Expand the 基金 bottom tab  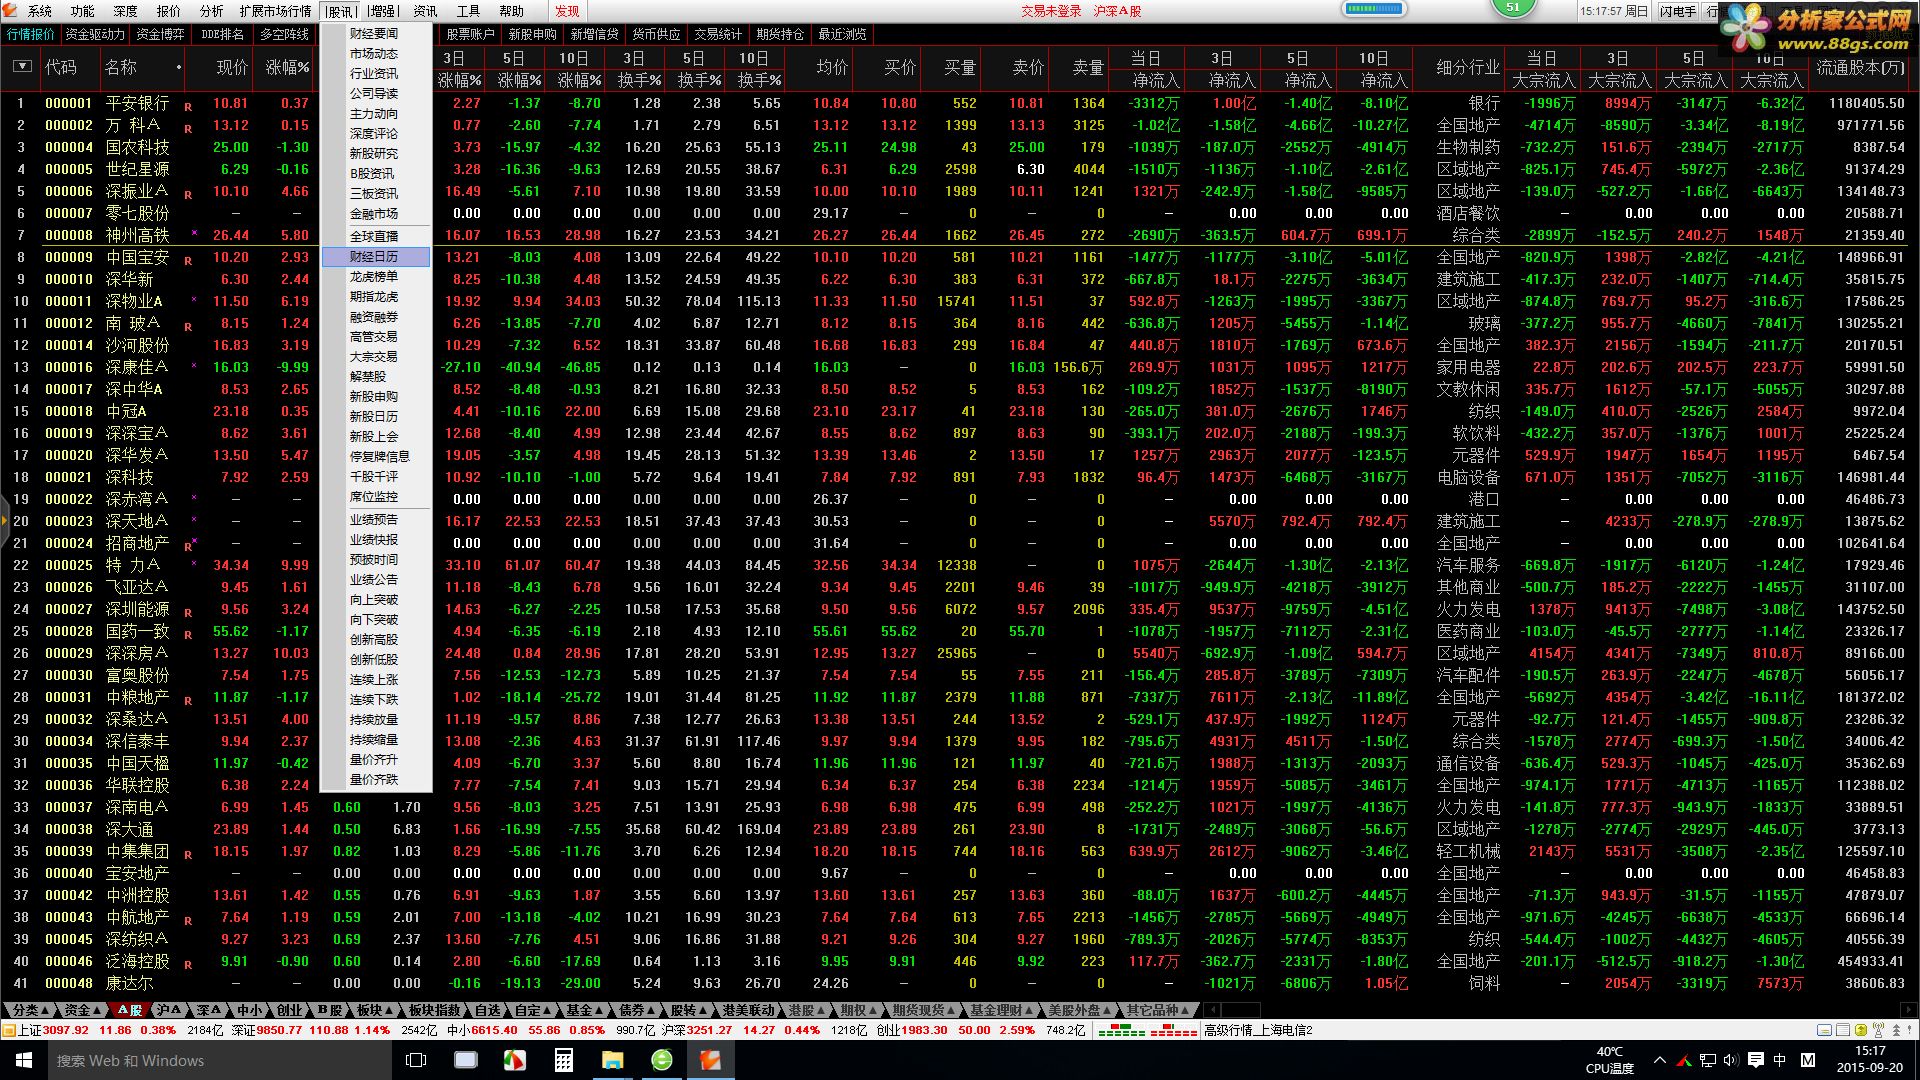[583, 1010]
